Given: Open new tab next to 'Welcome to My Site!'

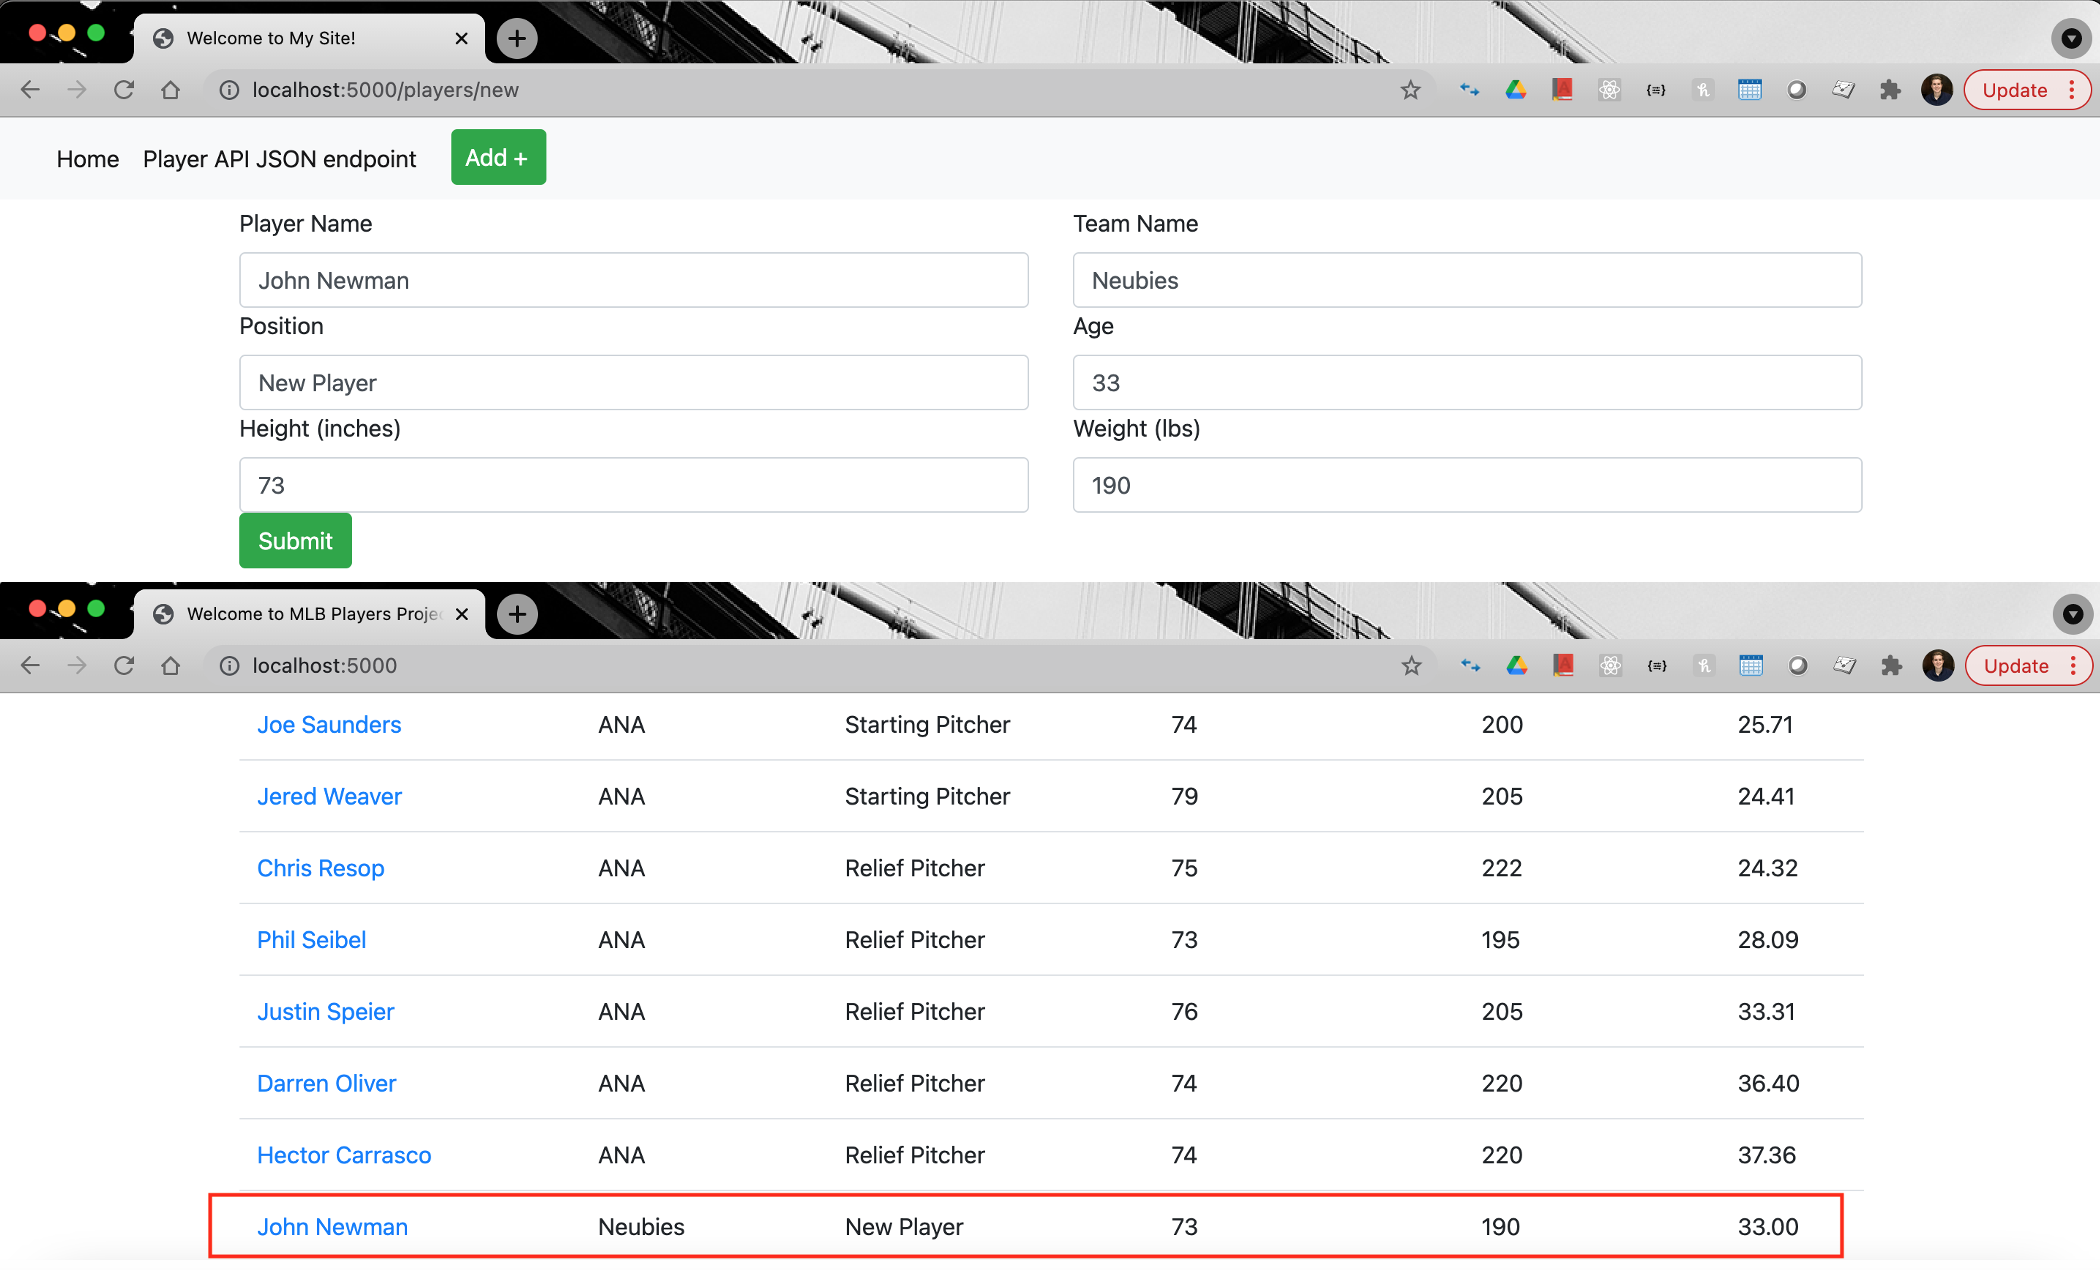Looking at the screenshot, I should click(517, 38).
